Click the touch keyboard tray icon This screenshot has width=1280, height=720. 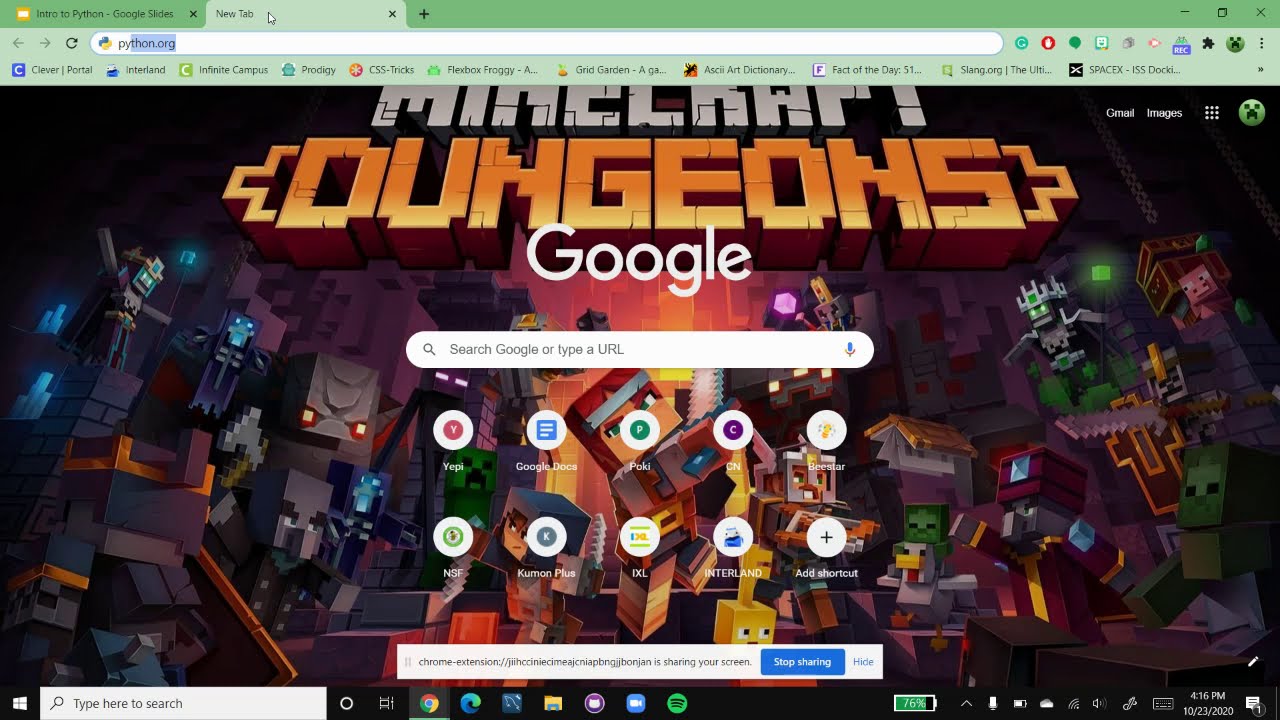point(1163,703)
